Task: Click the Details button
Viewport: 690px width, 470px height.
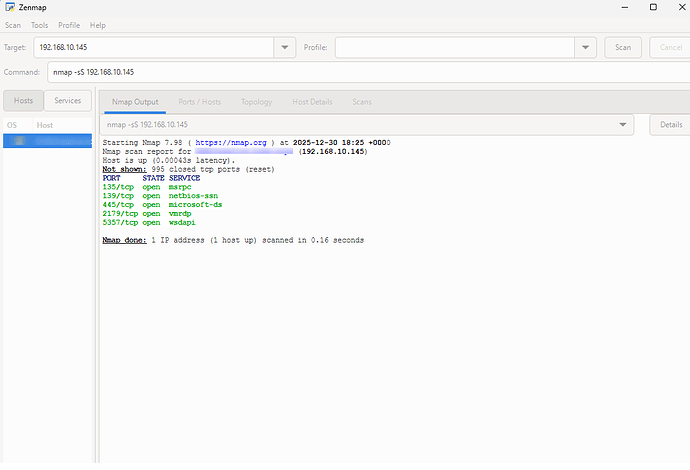Action: (669, 125)
